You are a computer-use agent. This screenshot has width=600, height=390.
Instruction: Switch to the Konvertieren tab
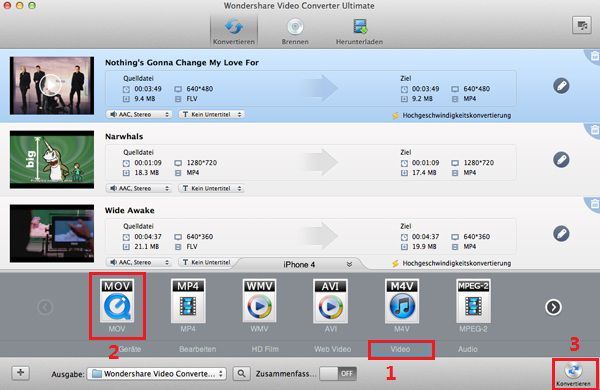point(234,32)
